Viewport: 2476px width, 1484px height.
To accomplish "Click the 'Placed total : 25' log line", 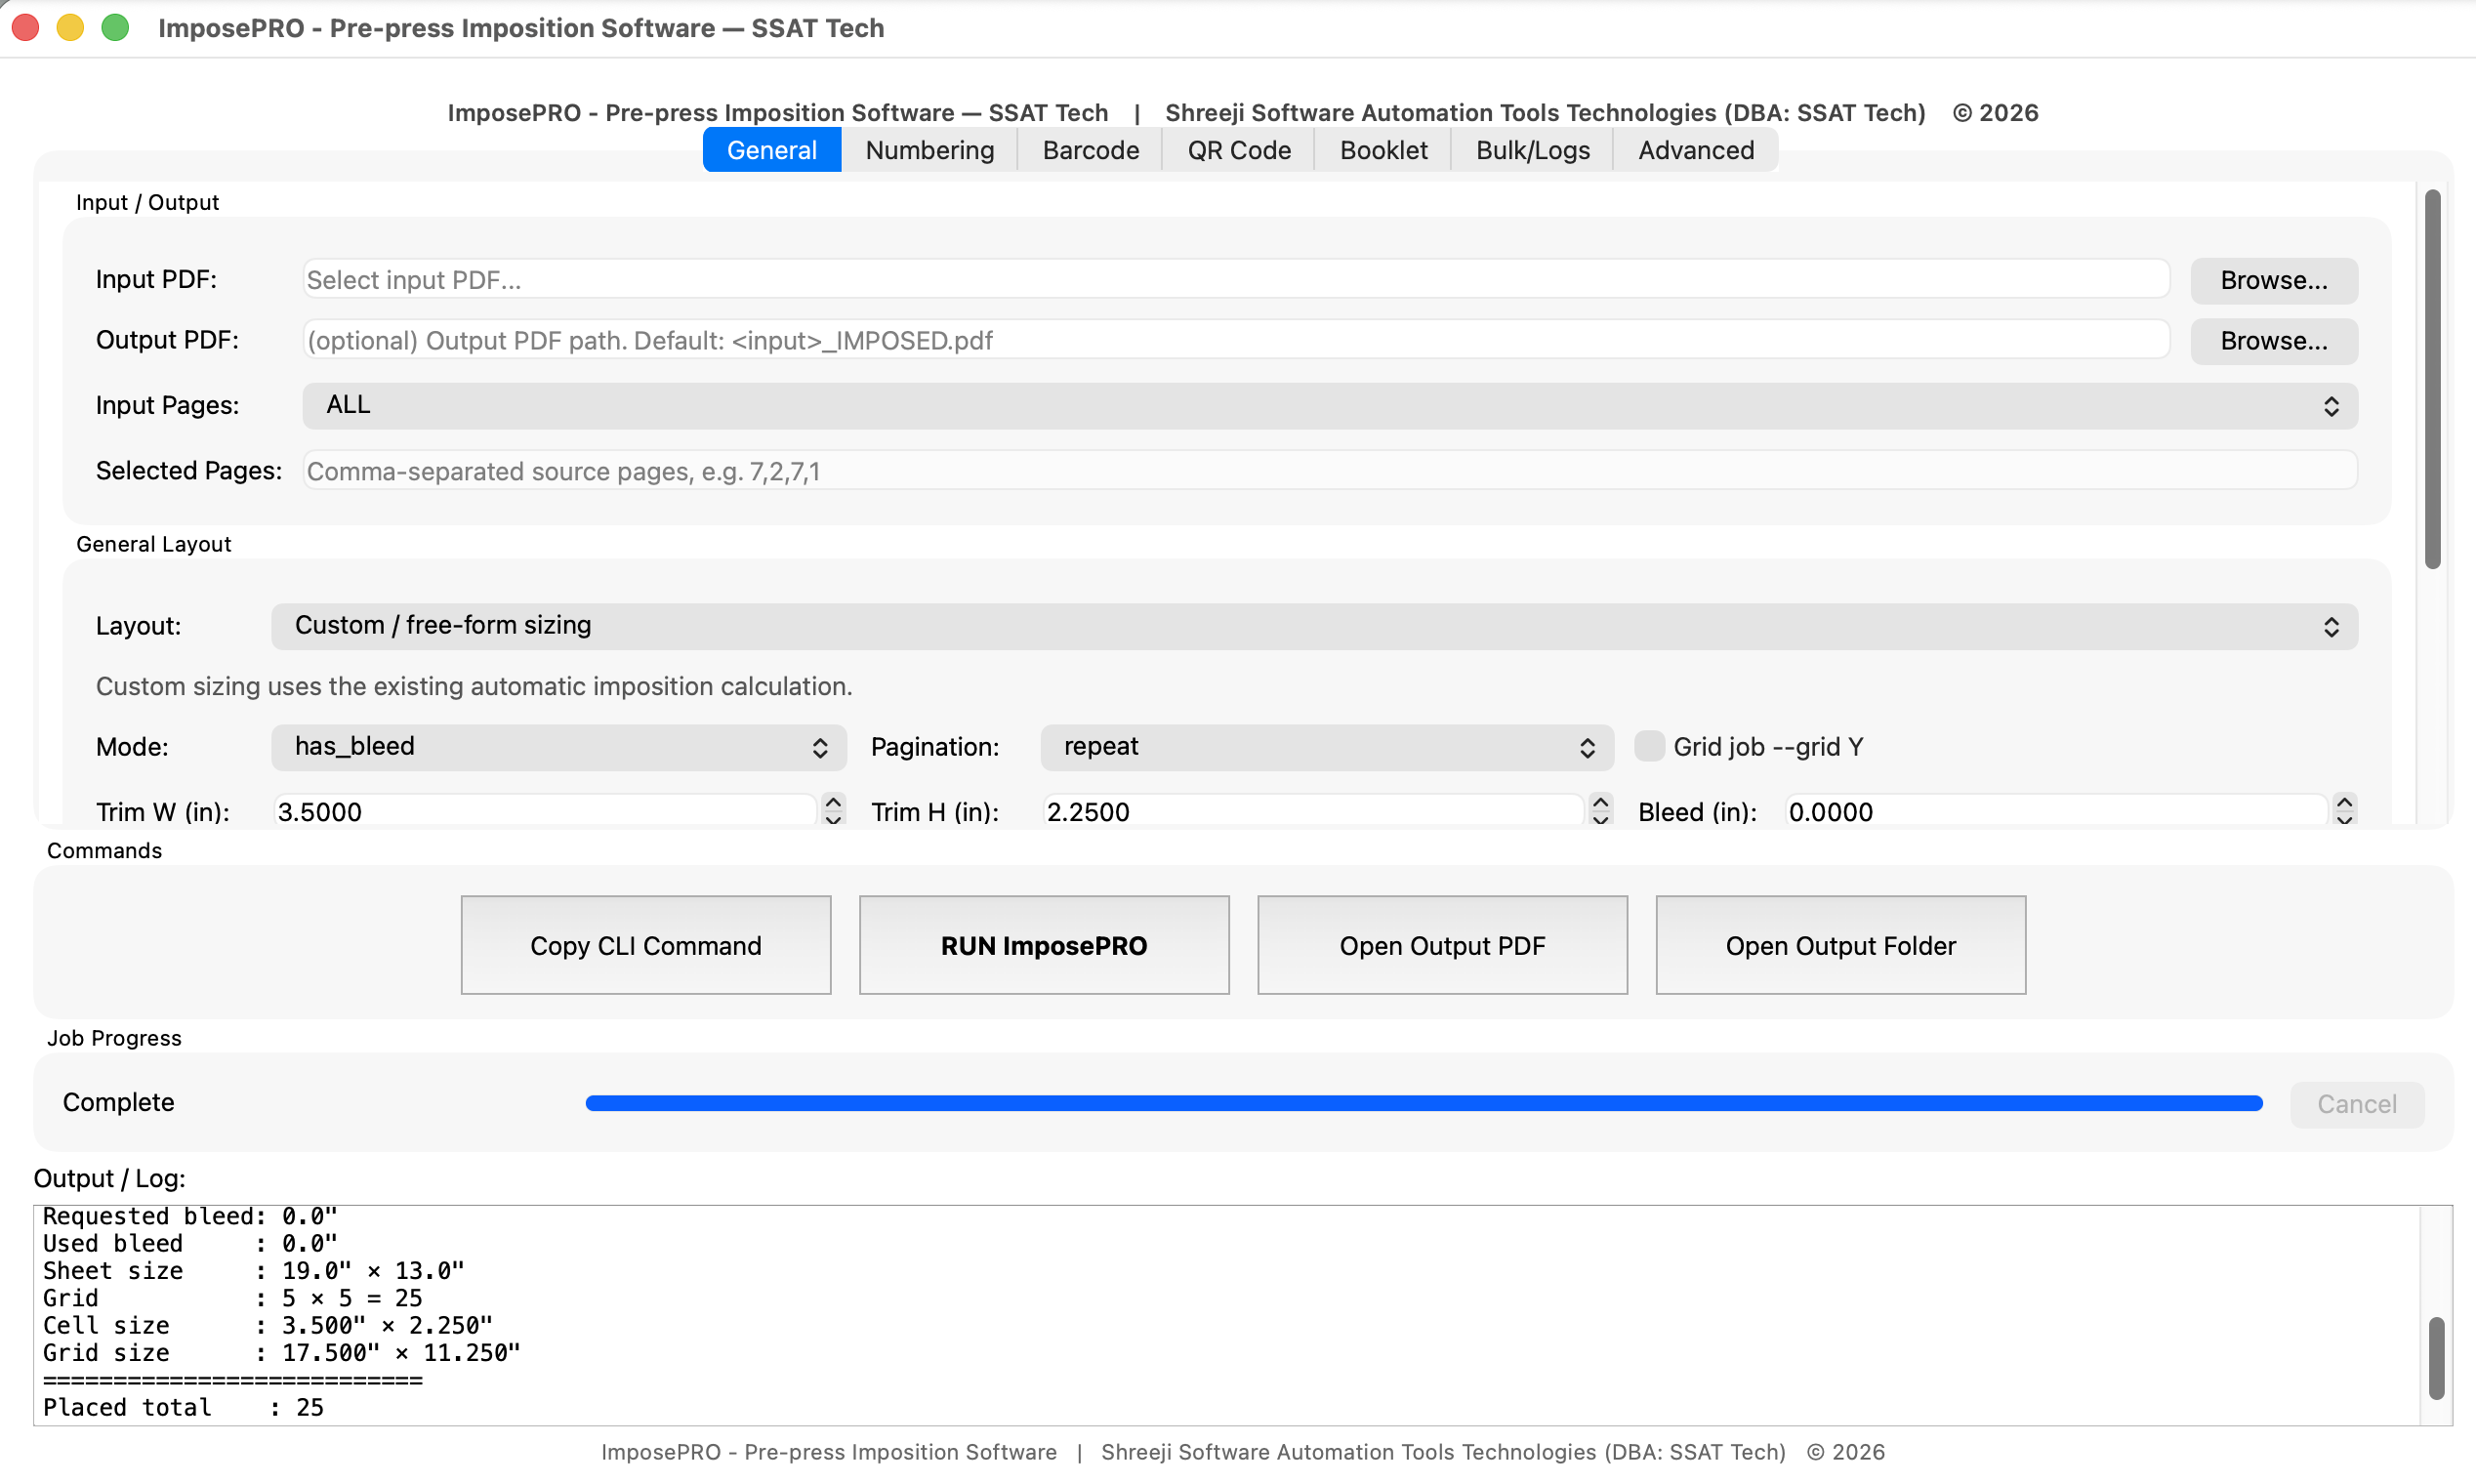I will (183, 1407).
